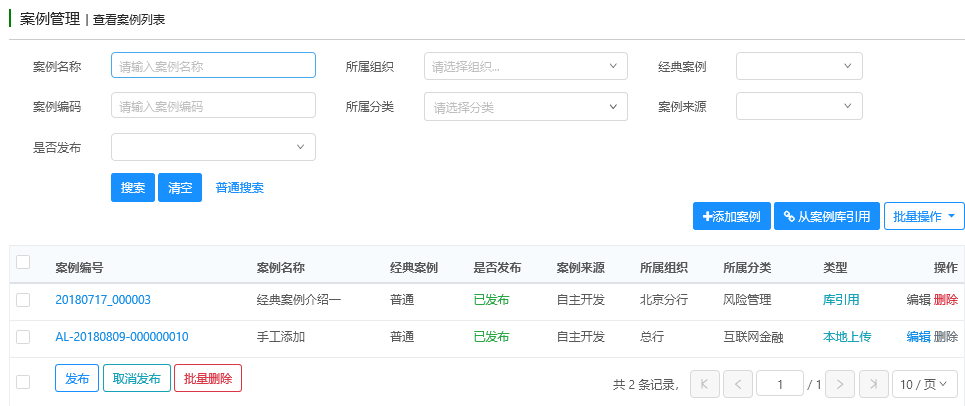The width and height of the screenshot is (965, 406).
Task: Select checkbox for case 20180717_000003
Action: point(23,299)
